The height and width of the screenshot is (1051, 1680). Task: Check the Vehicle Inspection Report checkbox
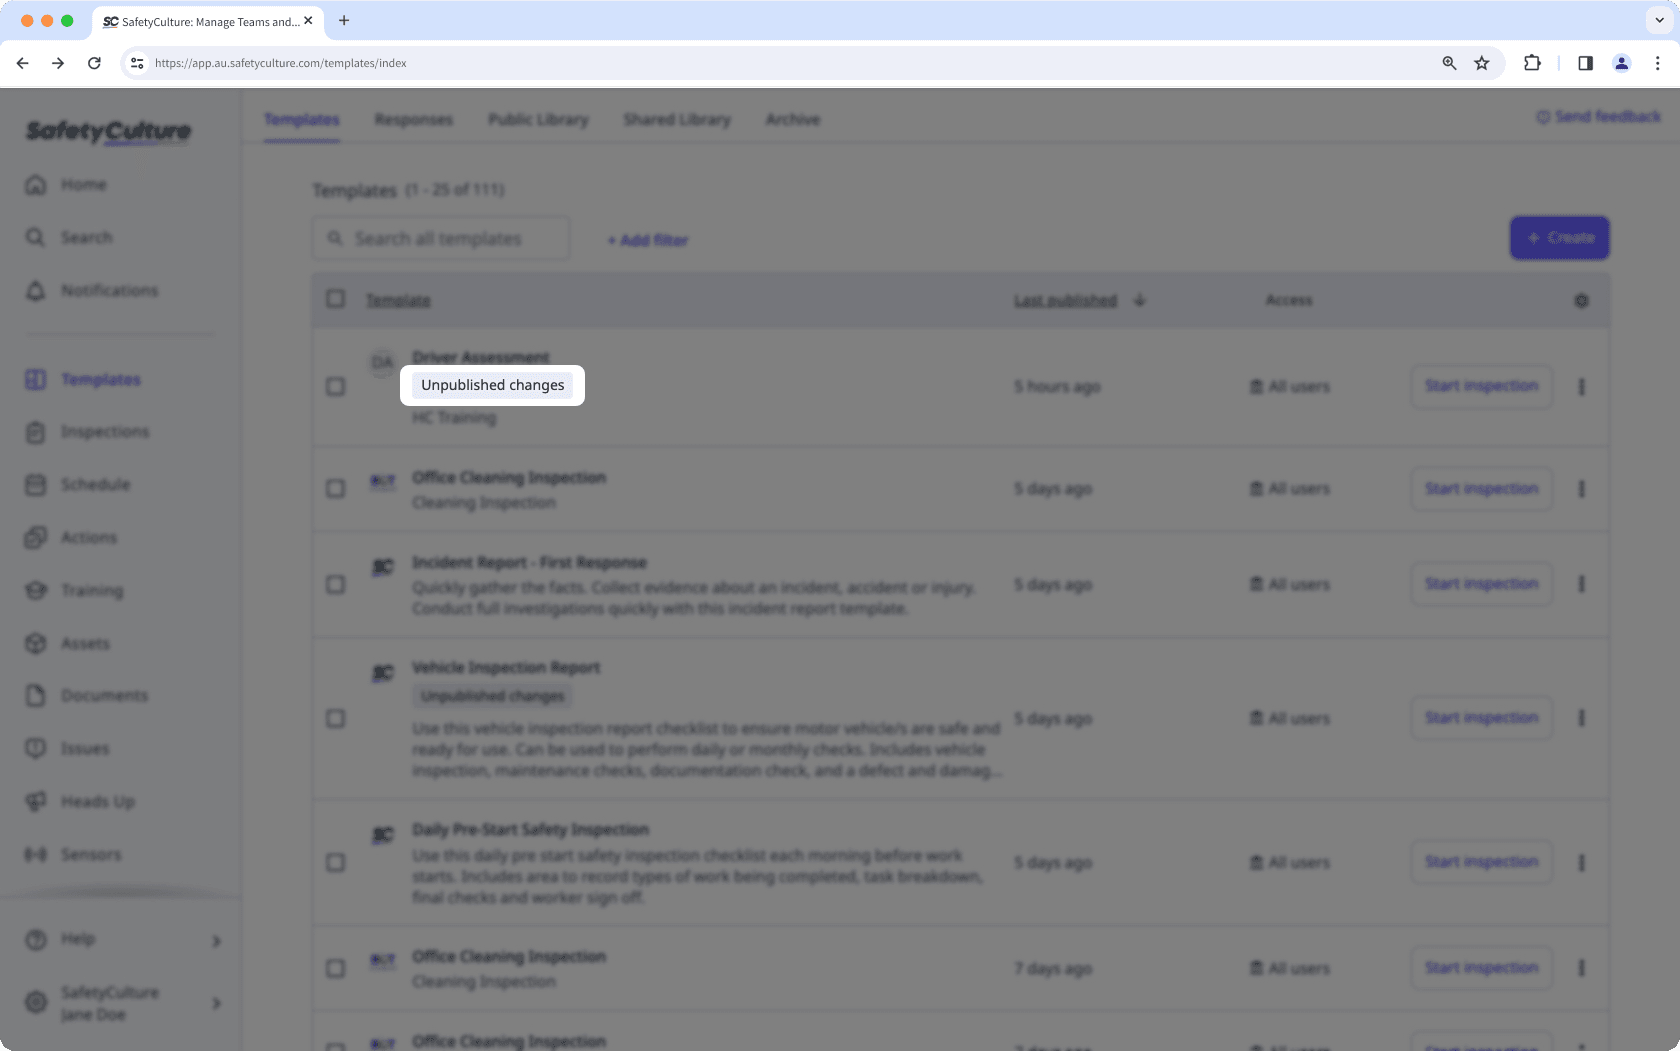[x=335, y=718]
